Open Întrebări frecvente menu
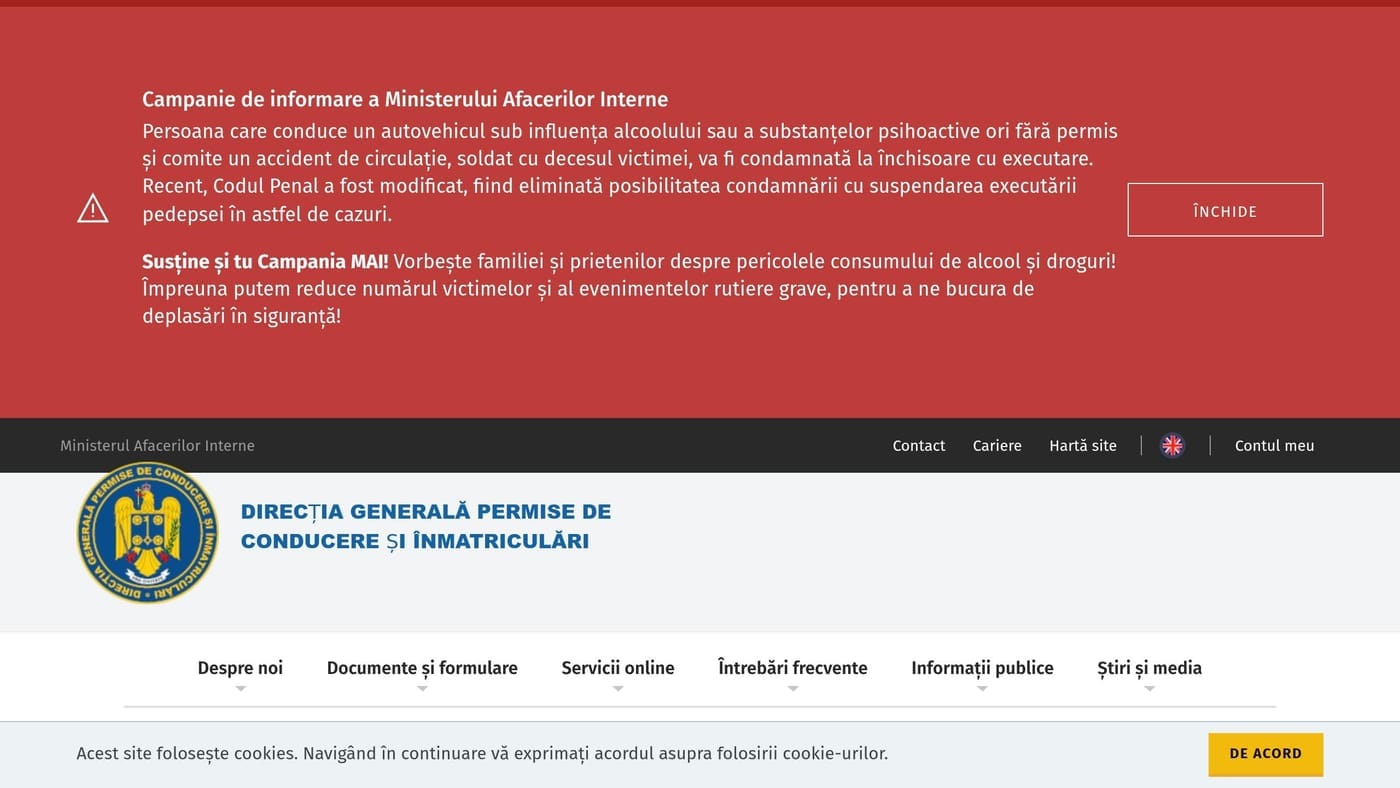 [x=793, y=668]
